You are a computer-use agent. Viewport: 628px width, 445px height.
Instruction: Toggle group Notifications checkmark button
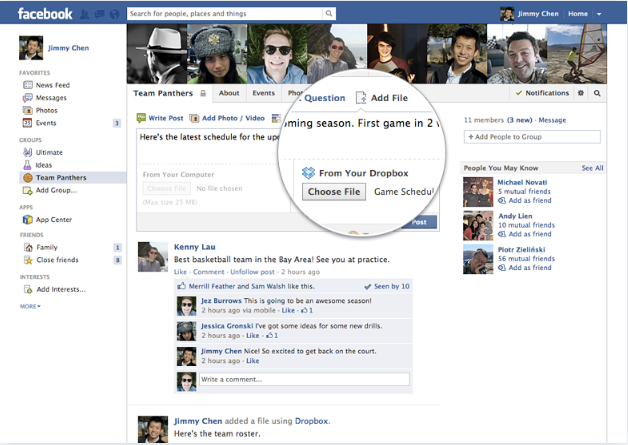(x=542, y=93)
